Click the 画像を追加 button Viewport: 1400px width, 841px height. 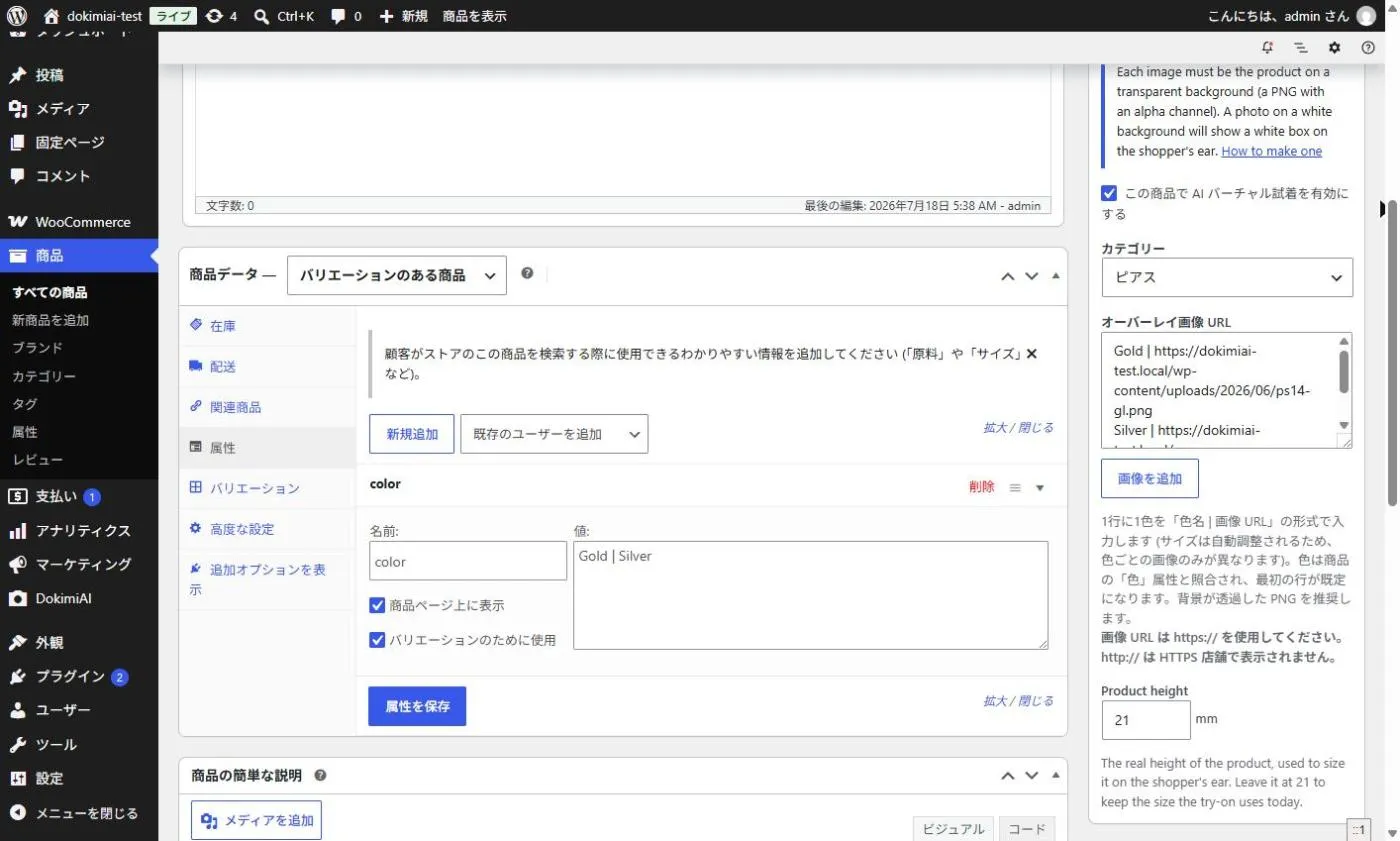(1150, 479)
